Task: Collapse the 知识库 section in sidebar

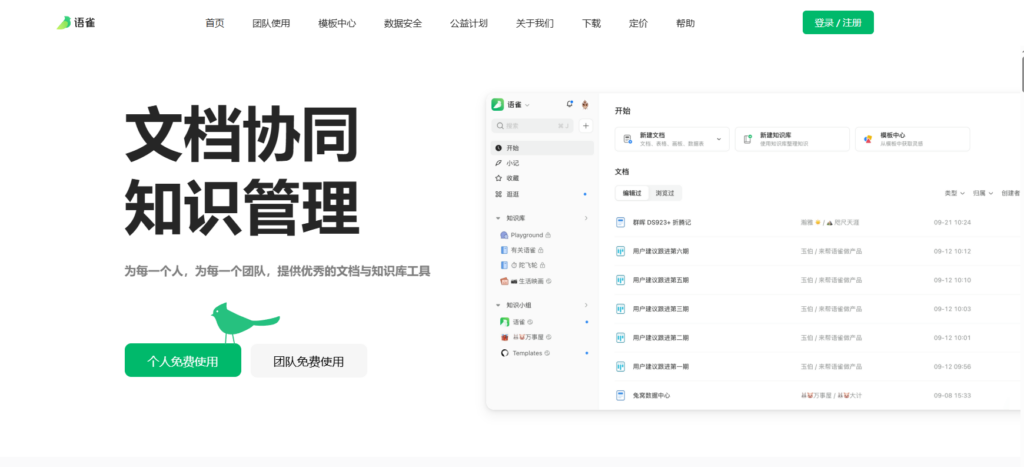Action: coord(498,218)
